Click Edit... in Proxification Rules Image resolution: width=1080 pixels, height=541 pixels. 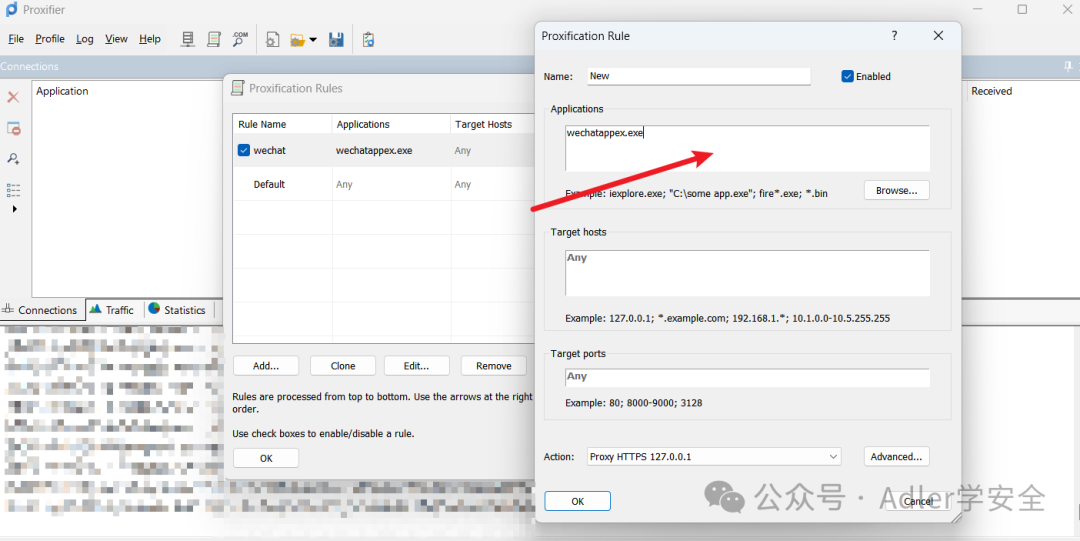point(417,366)
